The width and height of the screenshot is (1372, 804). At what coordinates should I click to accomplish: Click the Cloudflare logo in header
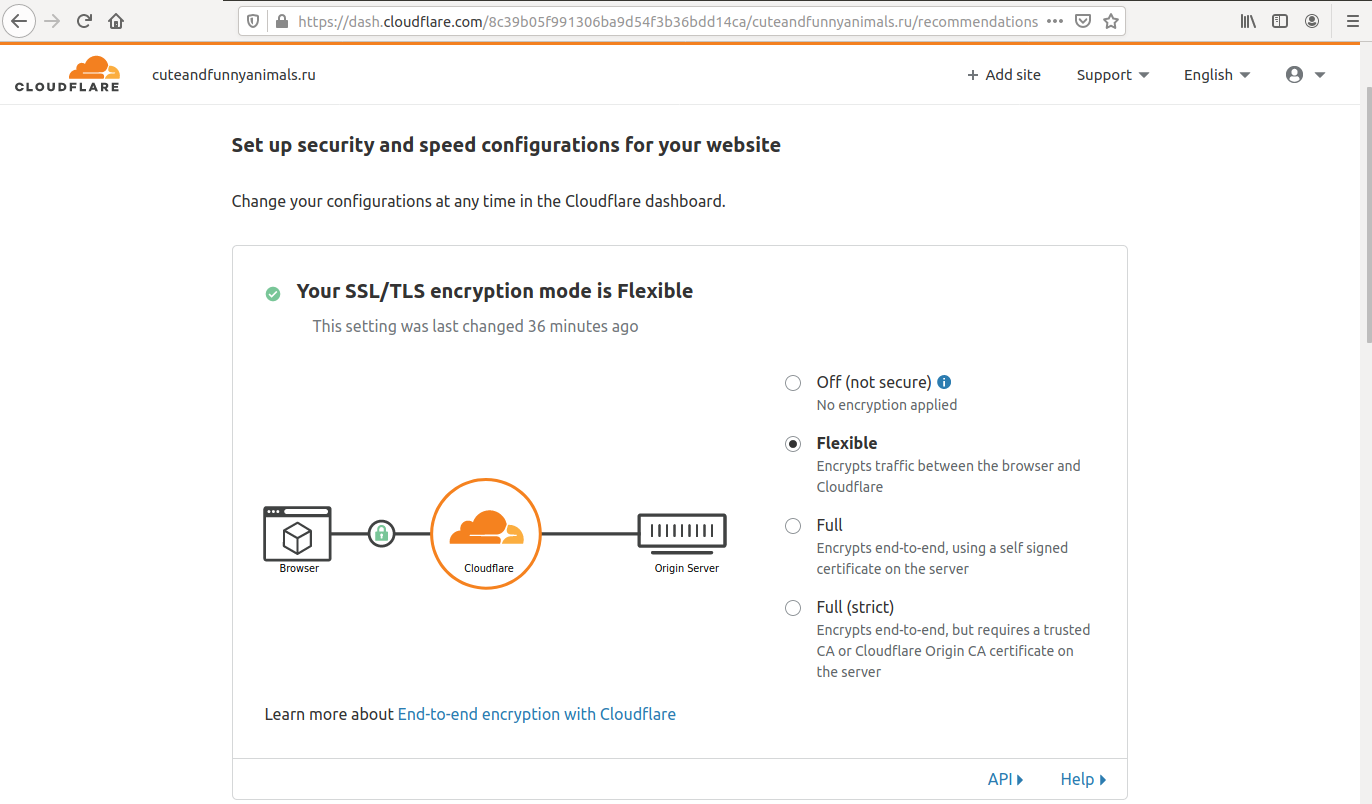pyautogui.click(x=67, y=75)
